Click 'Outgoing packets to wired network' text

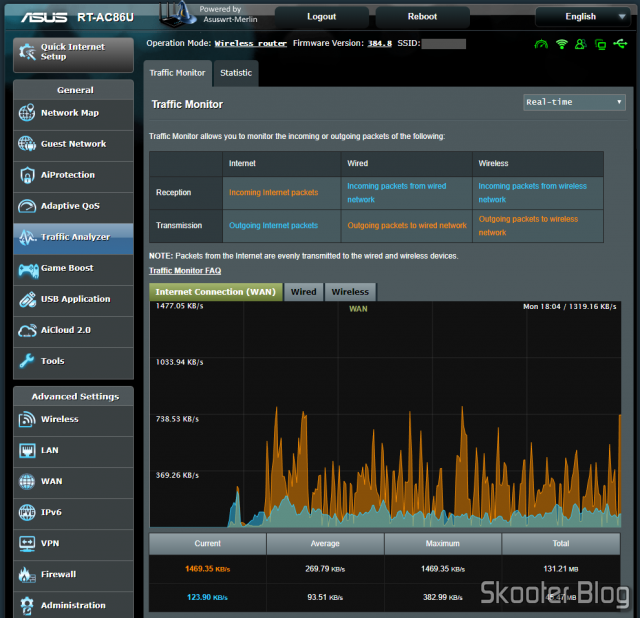pyautogui.click(x=407, y=226)
